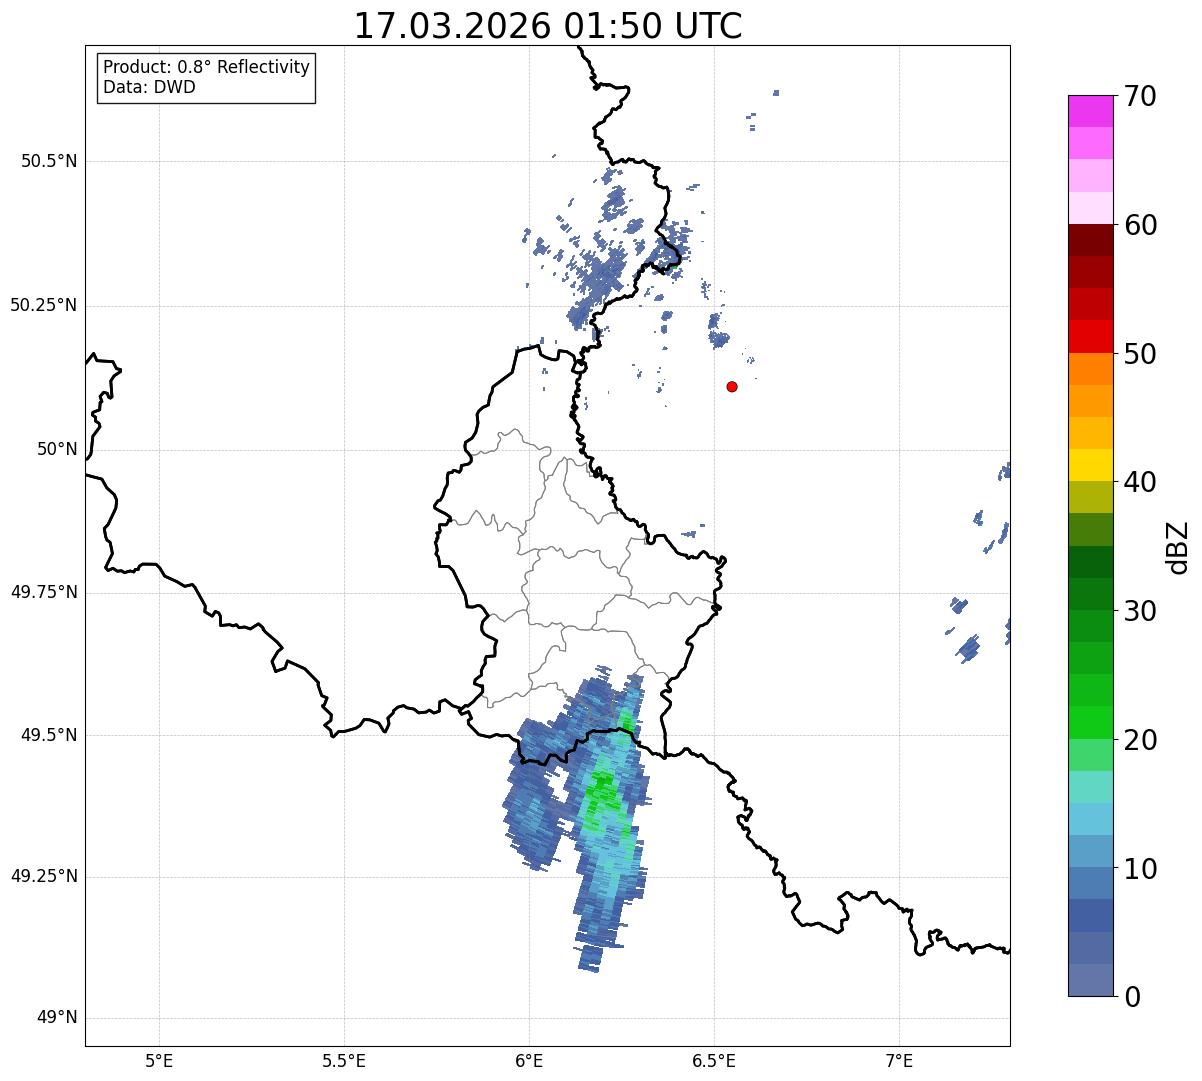Click the colorbar tick value 30

pyautogui.click(x=1140, y=611)
